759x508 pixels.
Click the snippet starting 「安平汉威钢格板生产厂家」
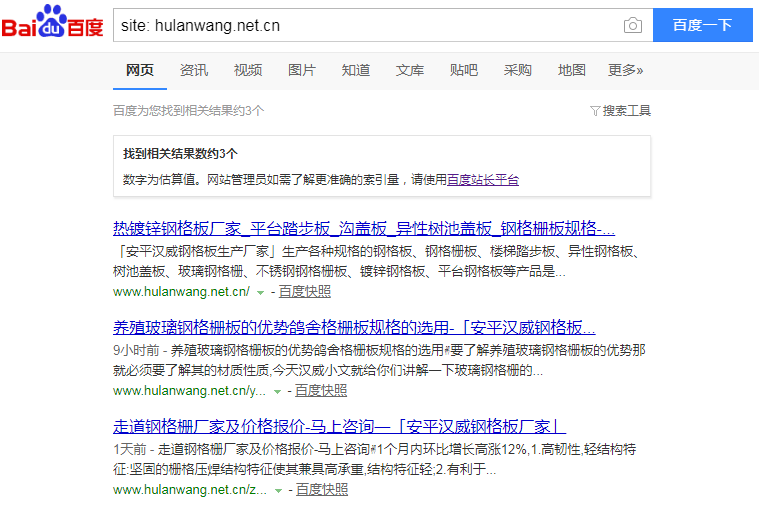[x=378, y=262]
